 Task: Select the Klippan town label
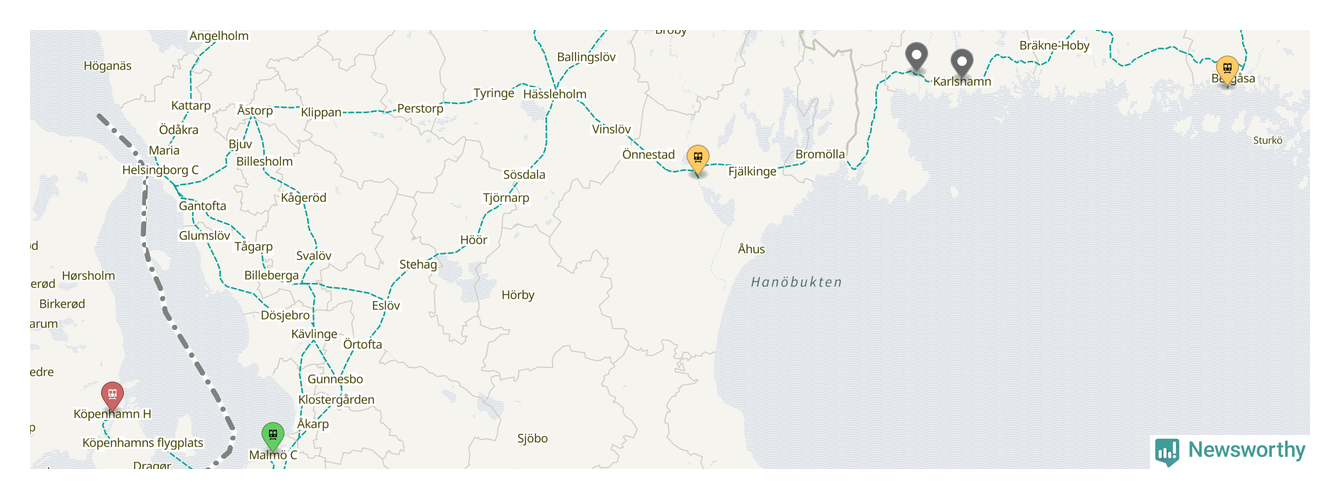(x=321, y=113)
